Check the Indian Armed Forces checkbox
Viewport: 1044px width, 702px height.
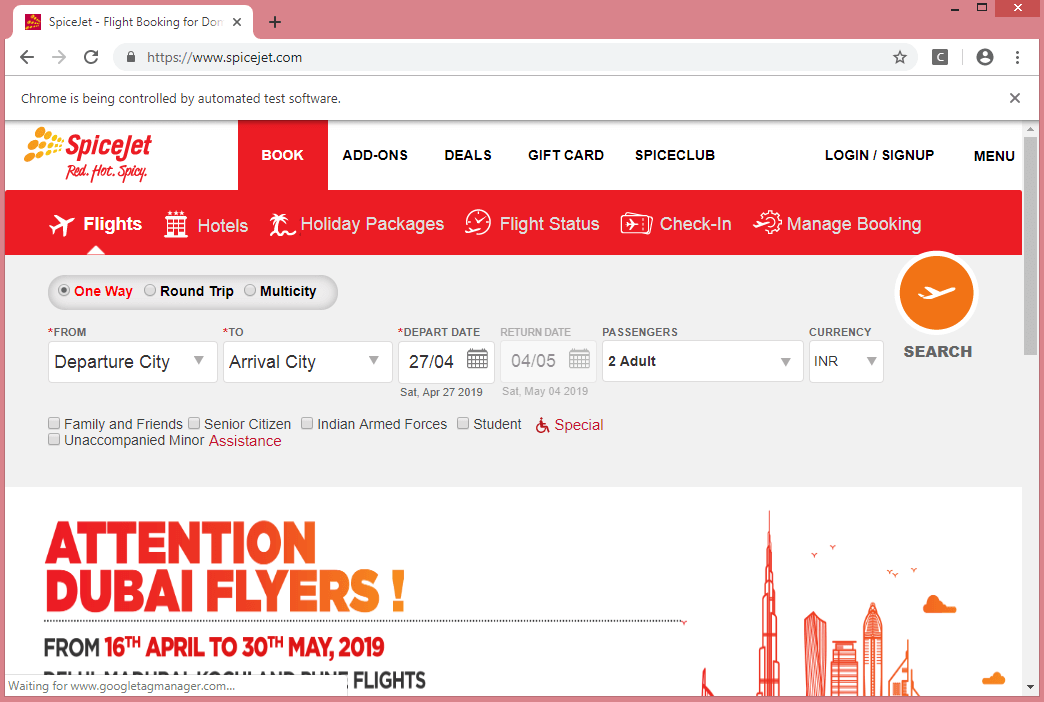tap(307, 423)
